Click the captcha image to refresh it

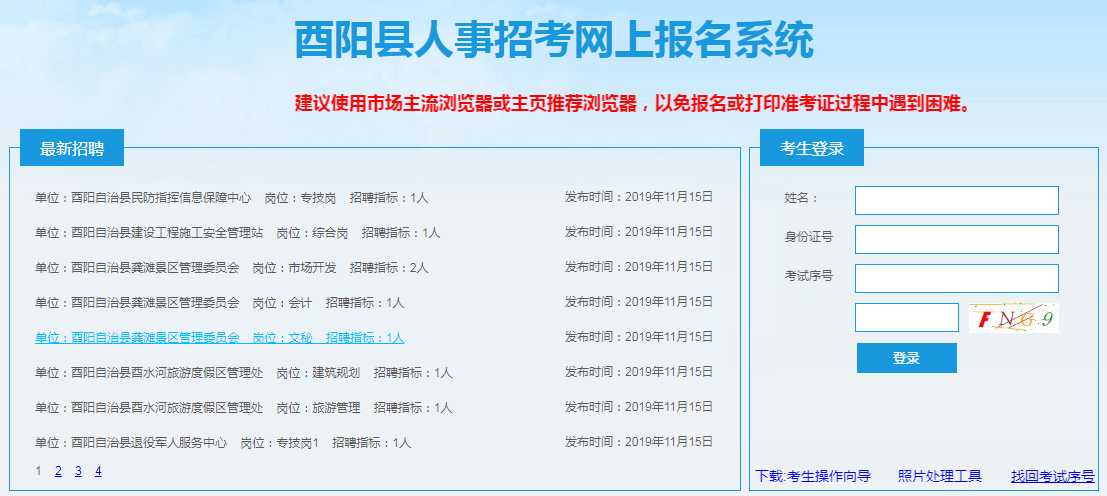[x=1013, y=318]
